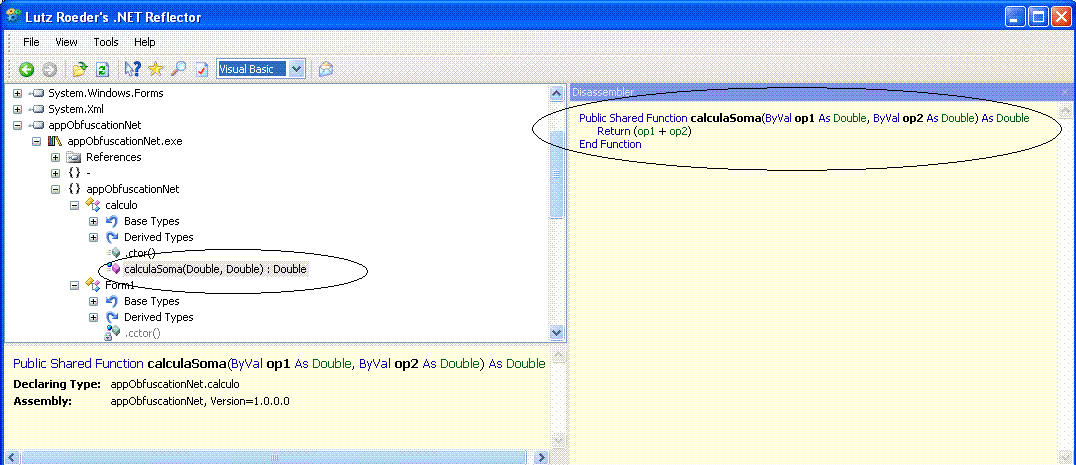The width and height of the screenshot is (1076, 465).
Task: Click the assembly version text Version=1.0.0.0
Action: (x=250, y=401)
